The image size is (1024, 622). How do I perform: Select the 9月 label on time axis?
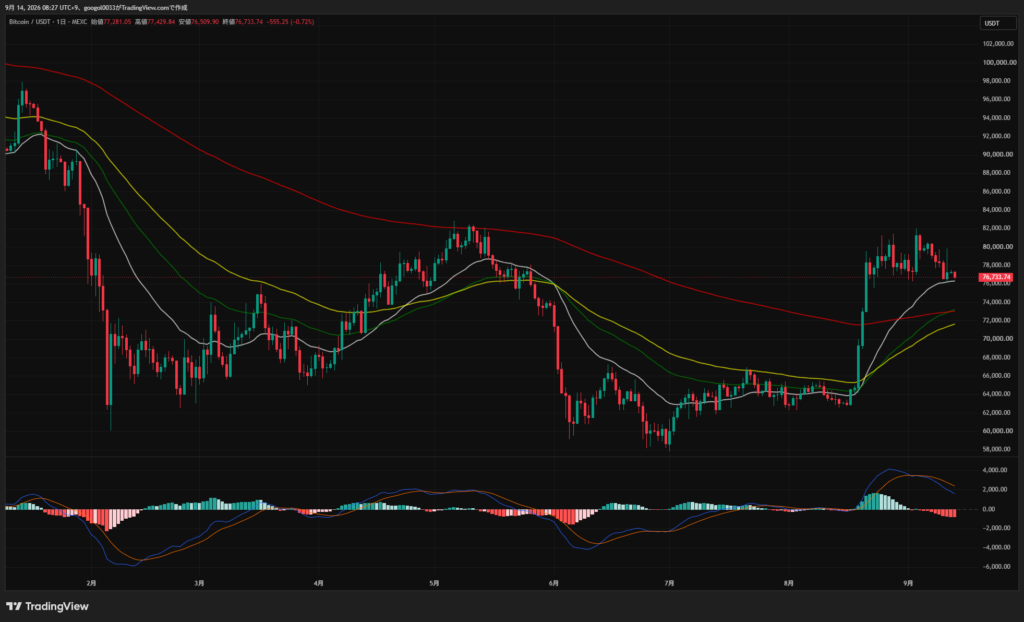tap(908, 582)
